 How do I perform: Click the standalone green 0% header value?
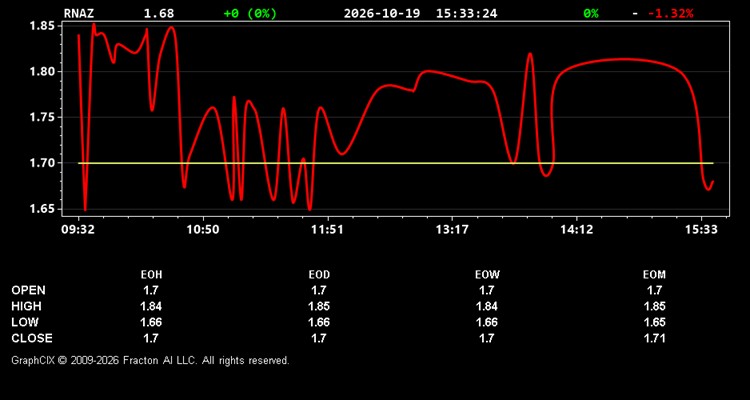click(x=591, y=13)
